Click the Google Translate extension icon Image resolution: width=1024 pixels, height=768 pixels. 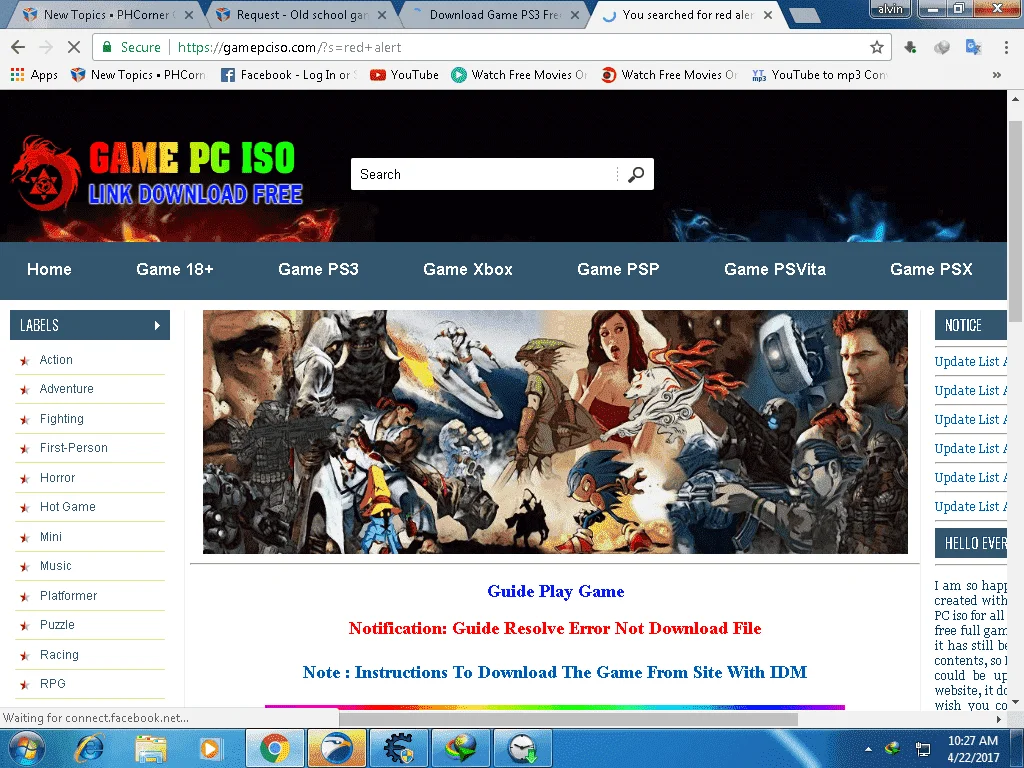(x=973, y=47)
